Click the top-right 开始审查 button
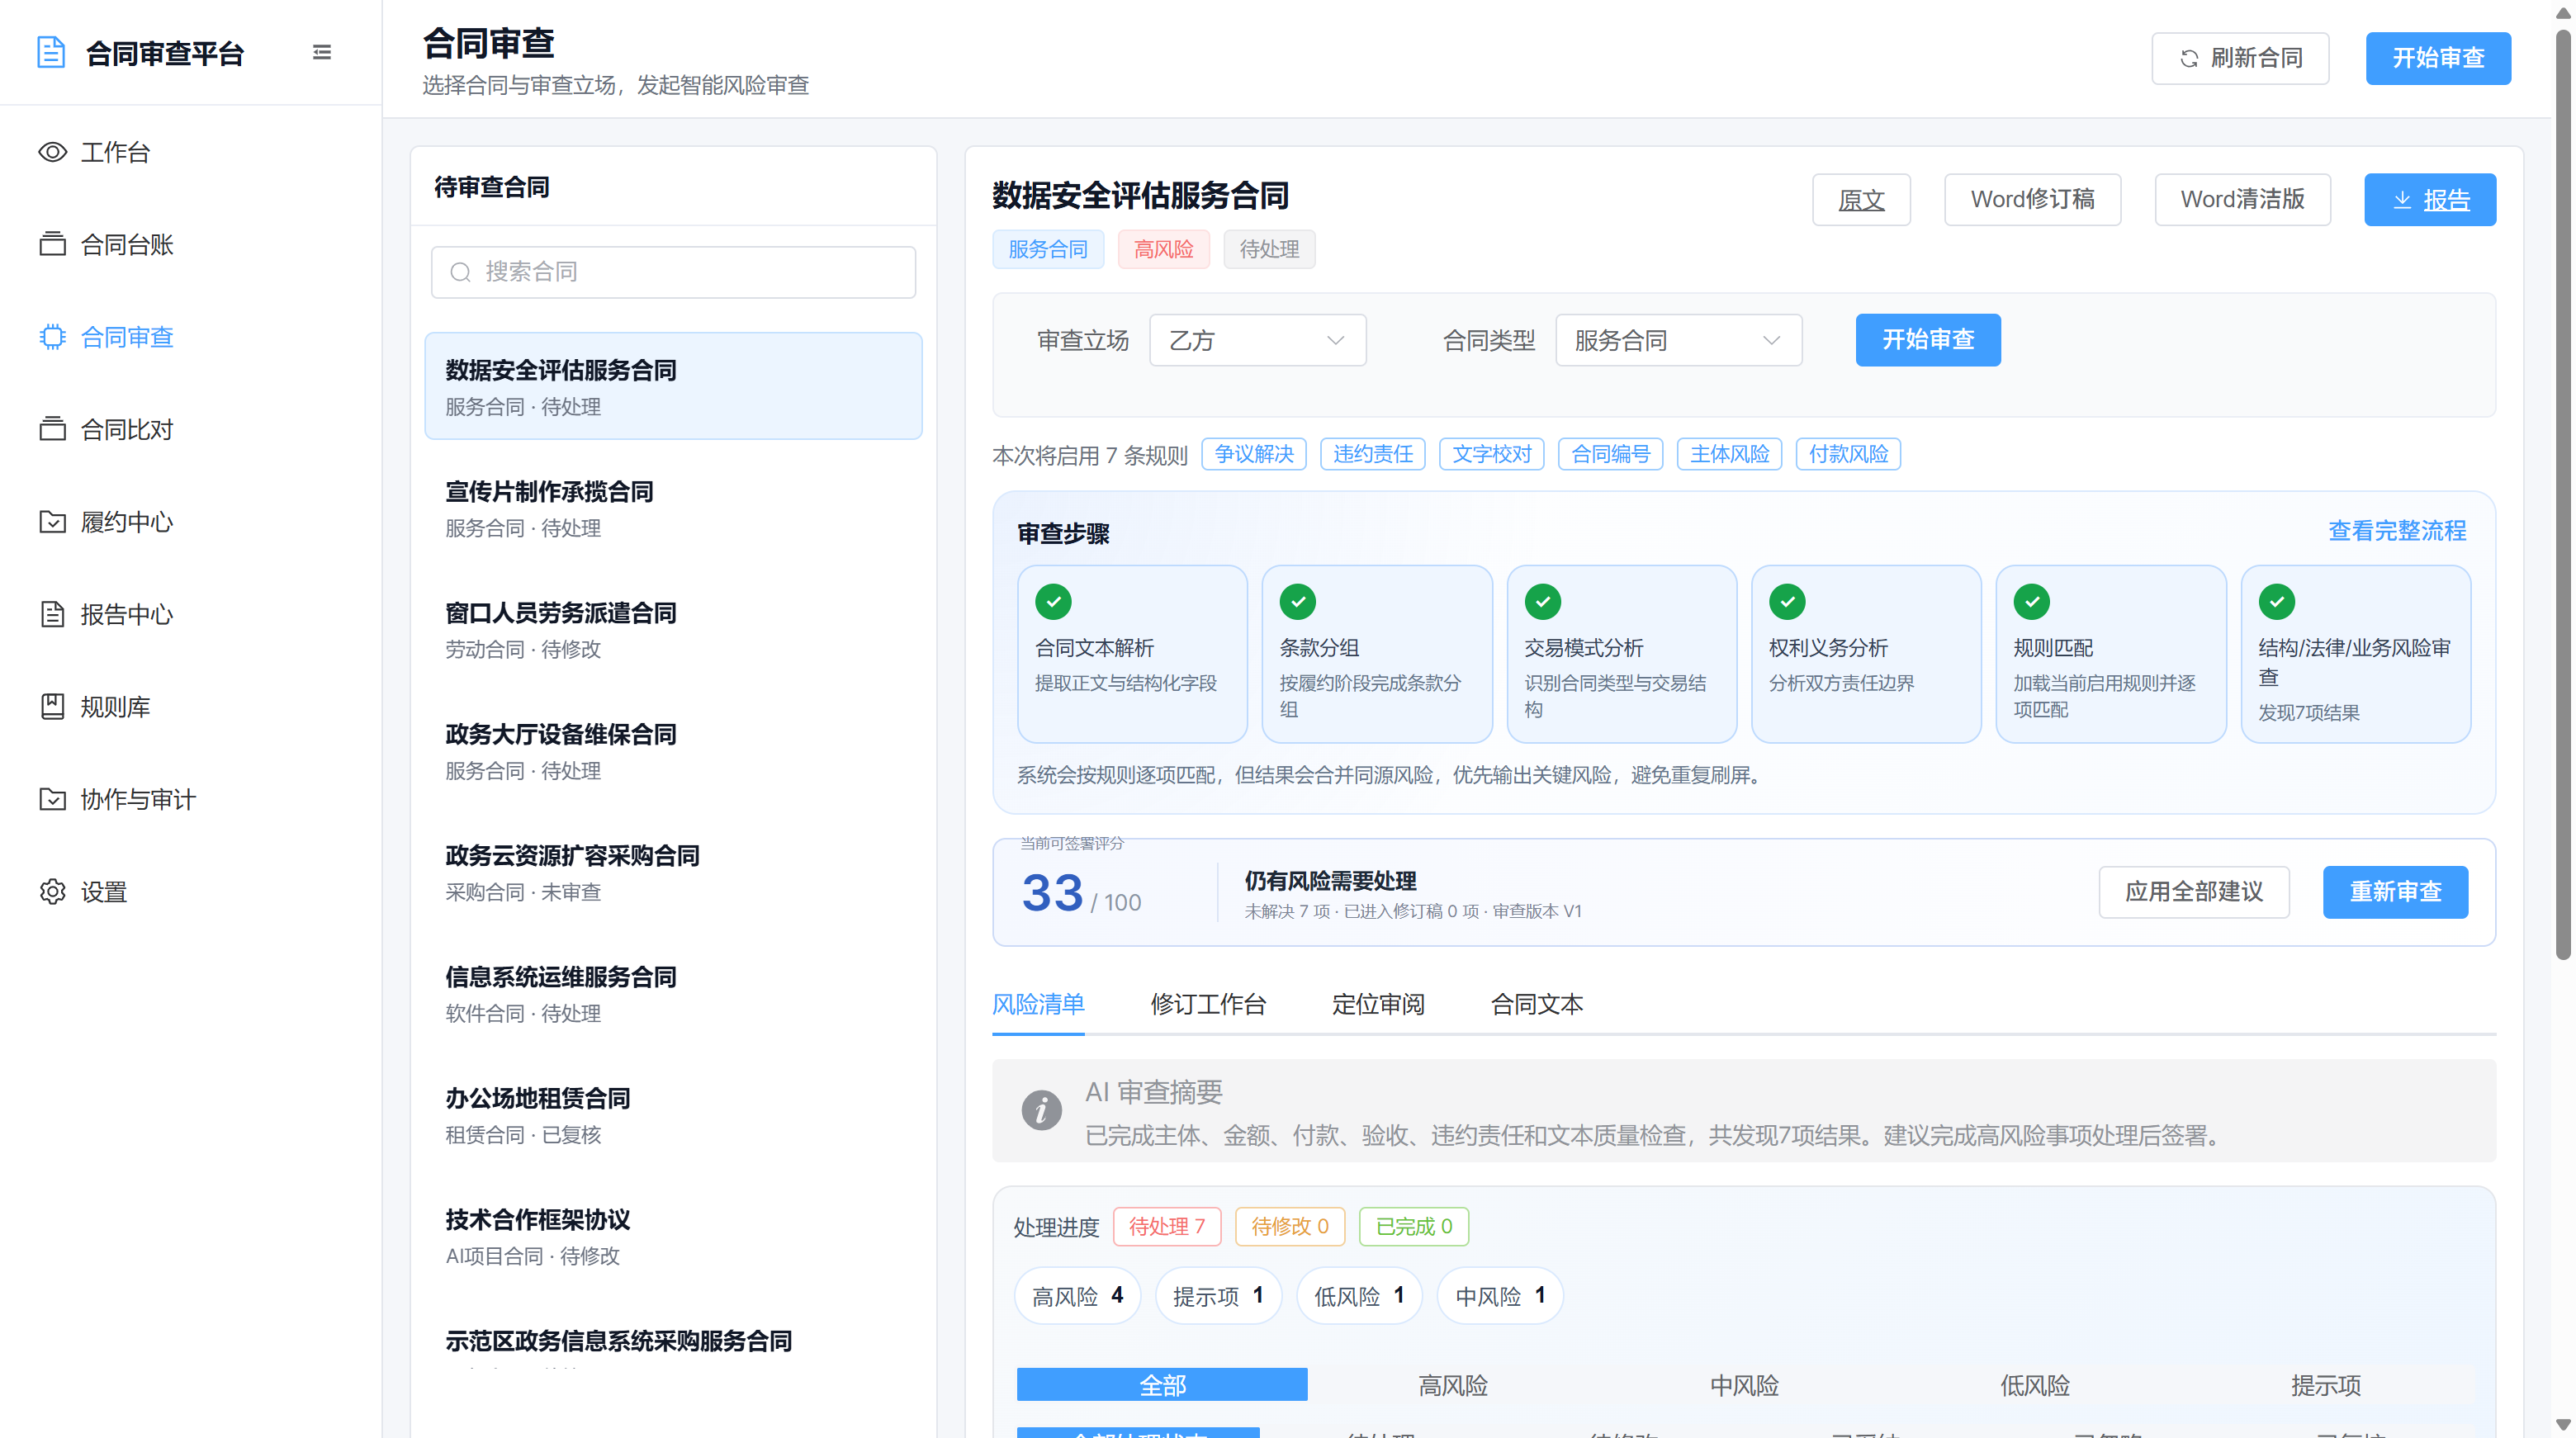 (x=2438, y=58)
